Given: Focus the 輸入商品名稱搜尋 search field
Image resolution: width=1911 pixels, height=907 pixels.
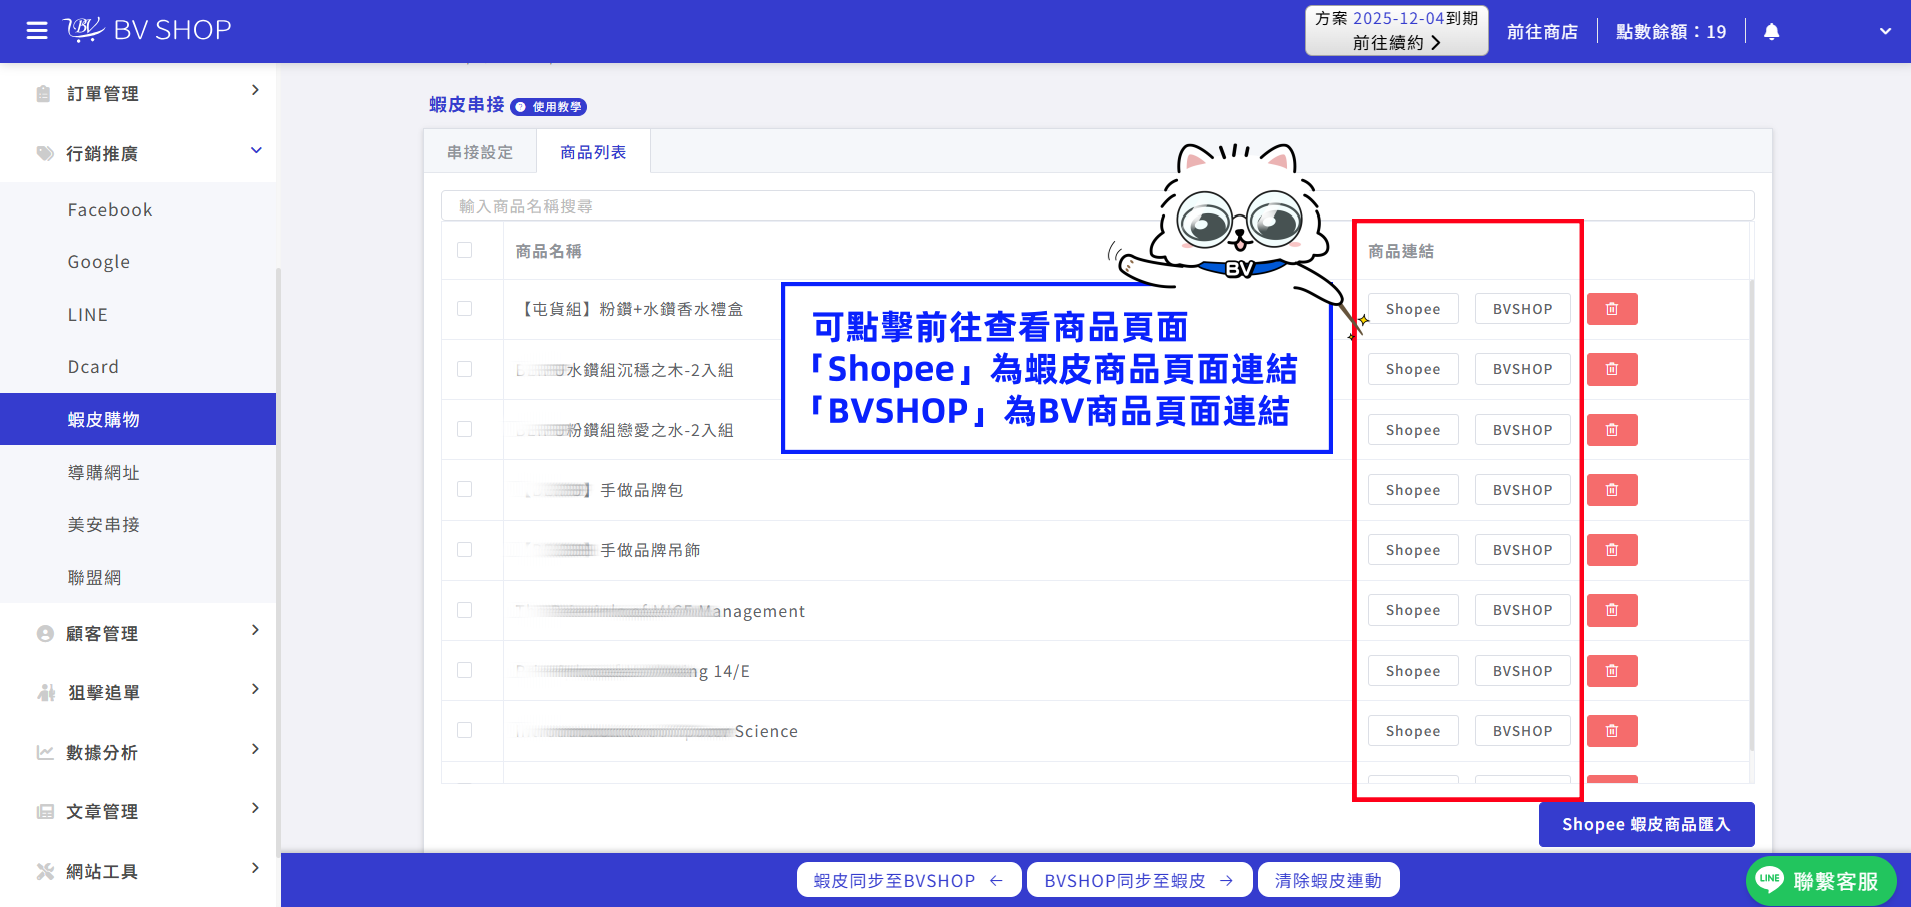Looking at the screenshot, I should pos(1097,206).
